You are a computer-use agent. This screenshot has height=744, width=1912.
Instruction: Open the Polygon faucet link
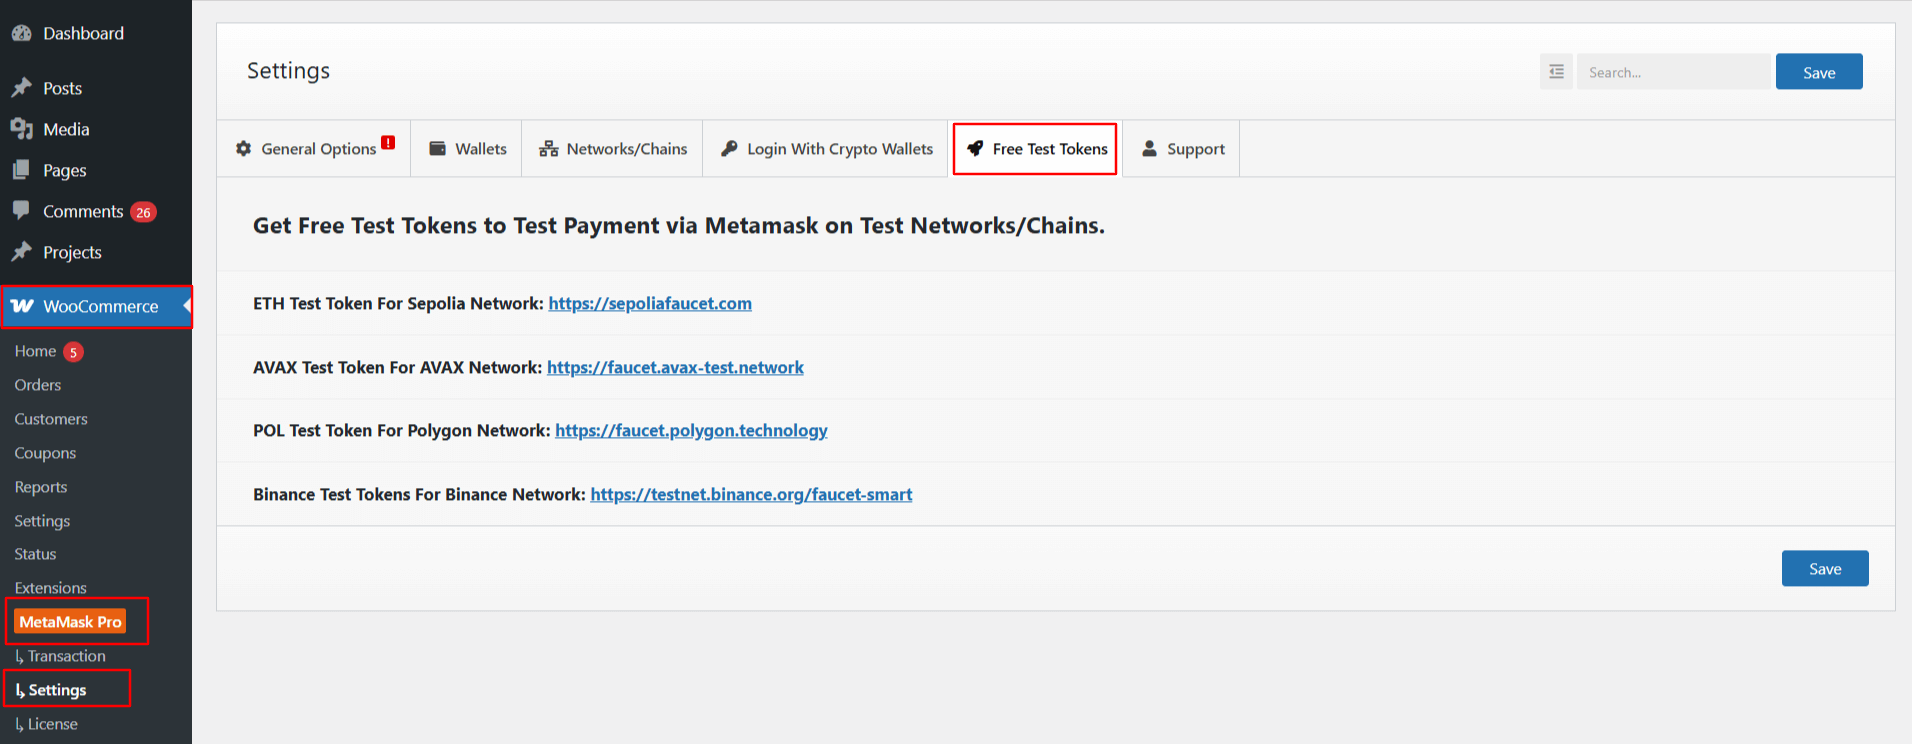tap(691, 430)
